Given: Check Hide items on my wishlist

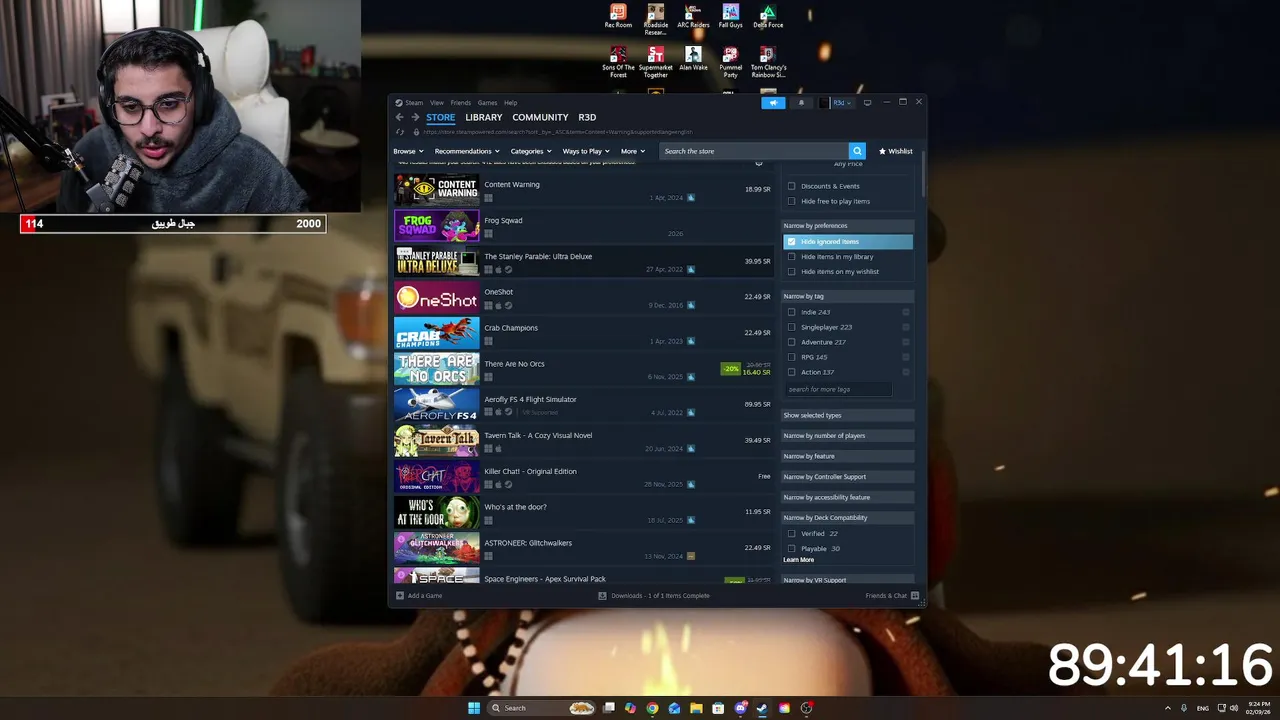Looking at the screenshot, I should click(792, 271).
